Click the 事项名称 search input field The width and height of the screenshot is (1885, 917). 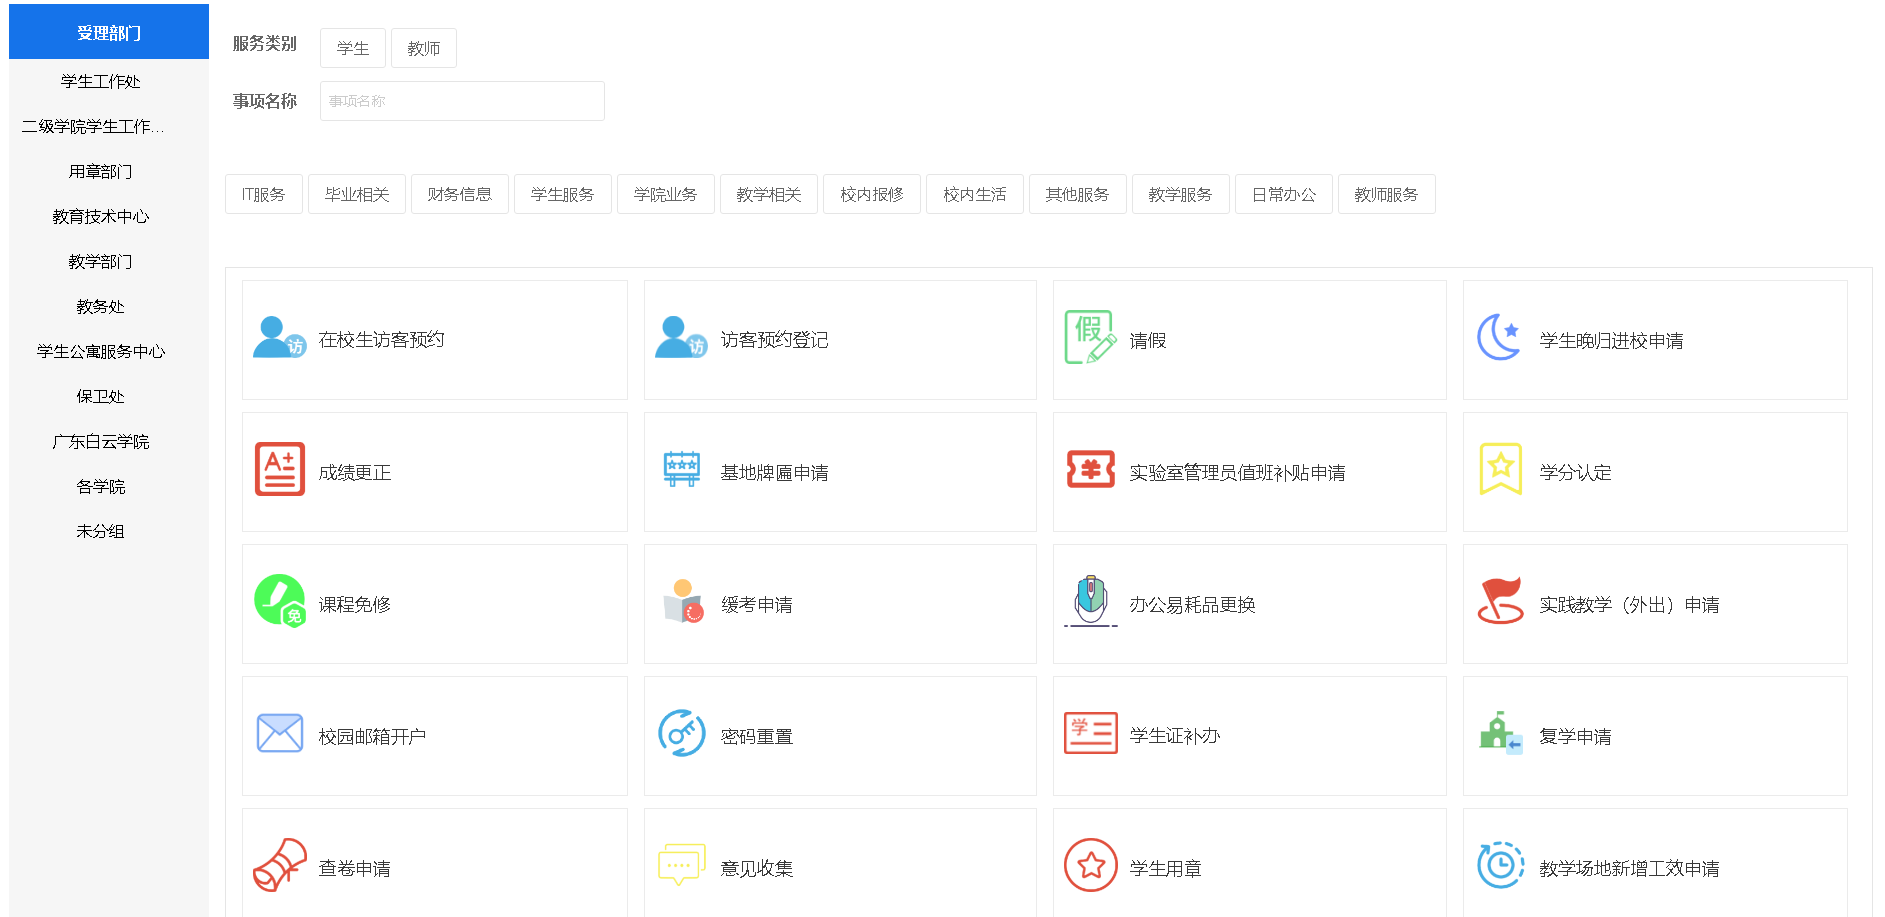click(462, 101)
